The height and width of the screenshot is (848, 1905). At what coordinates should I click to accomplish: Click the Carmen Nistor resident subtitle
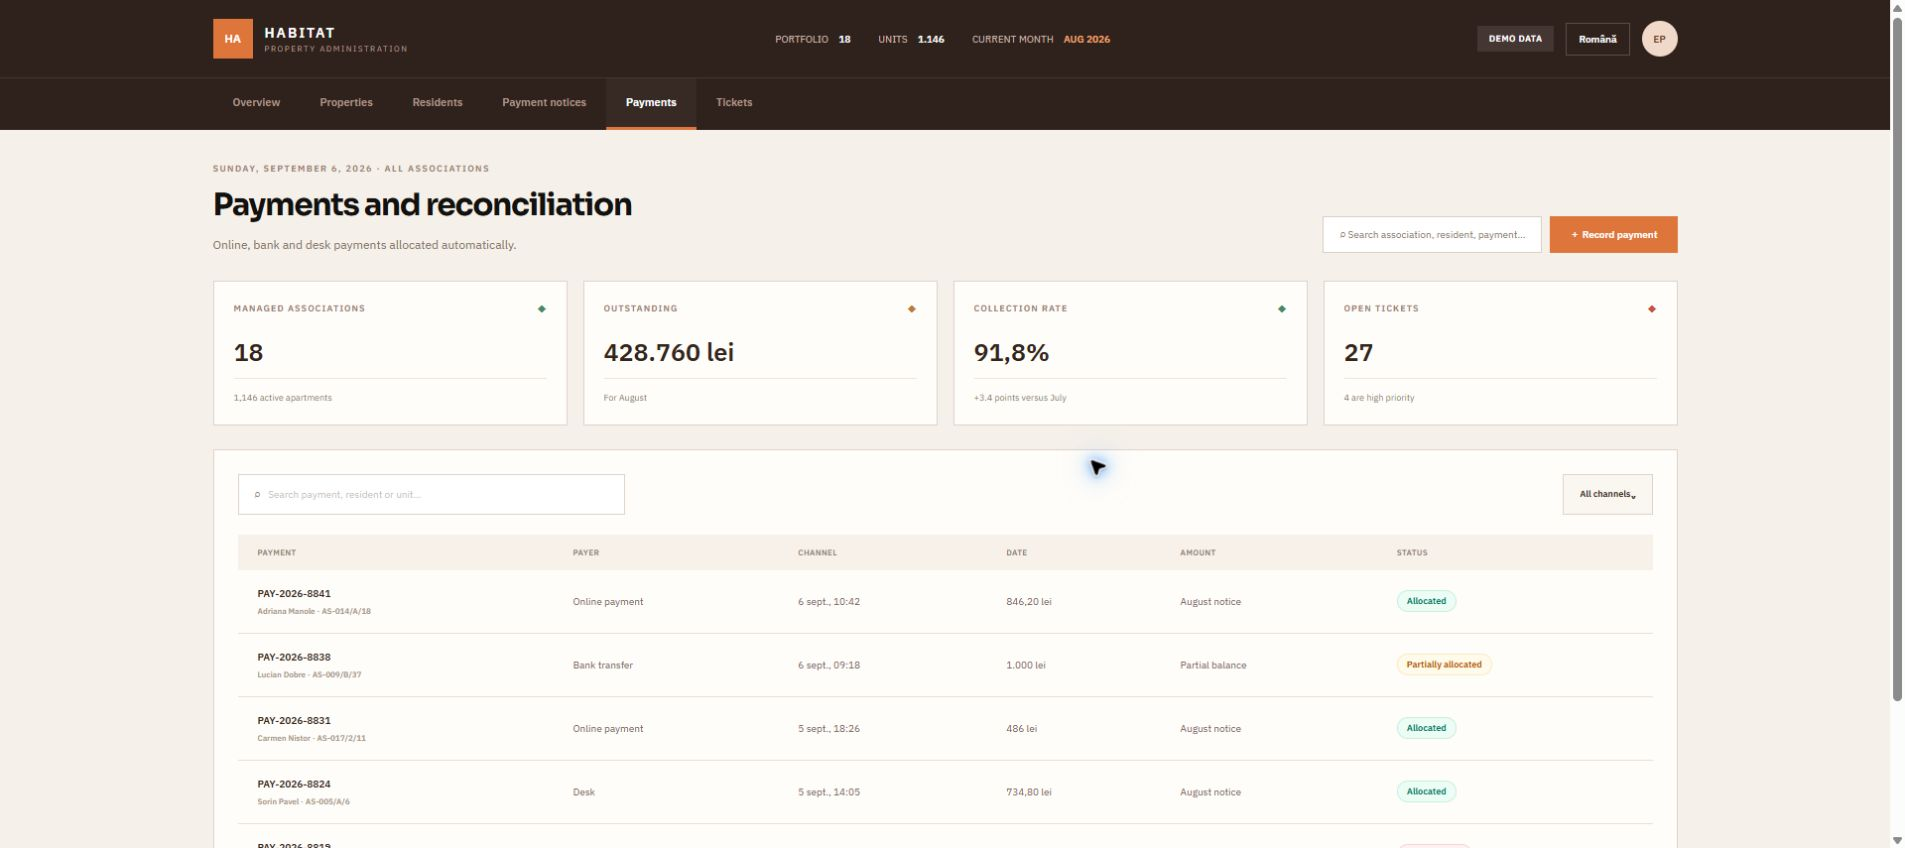[x=311, y=738]
